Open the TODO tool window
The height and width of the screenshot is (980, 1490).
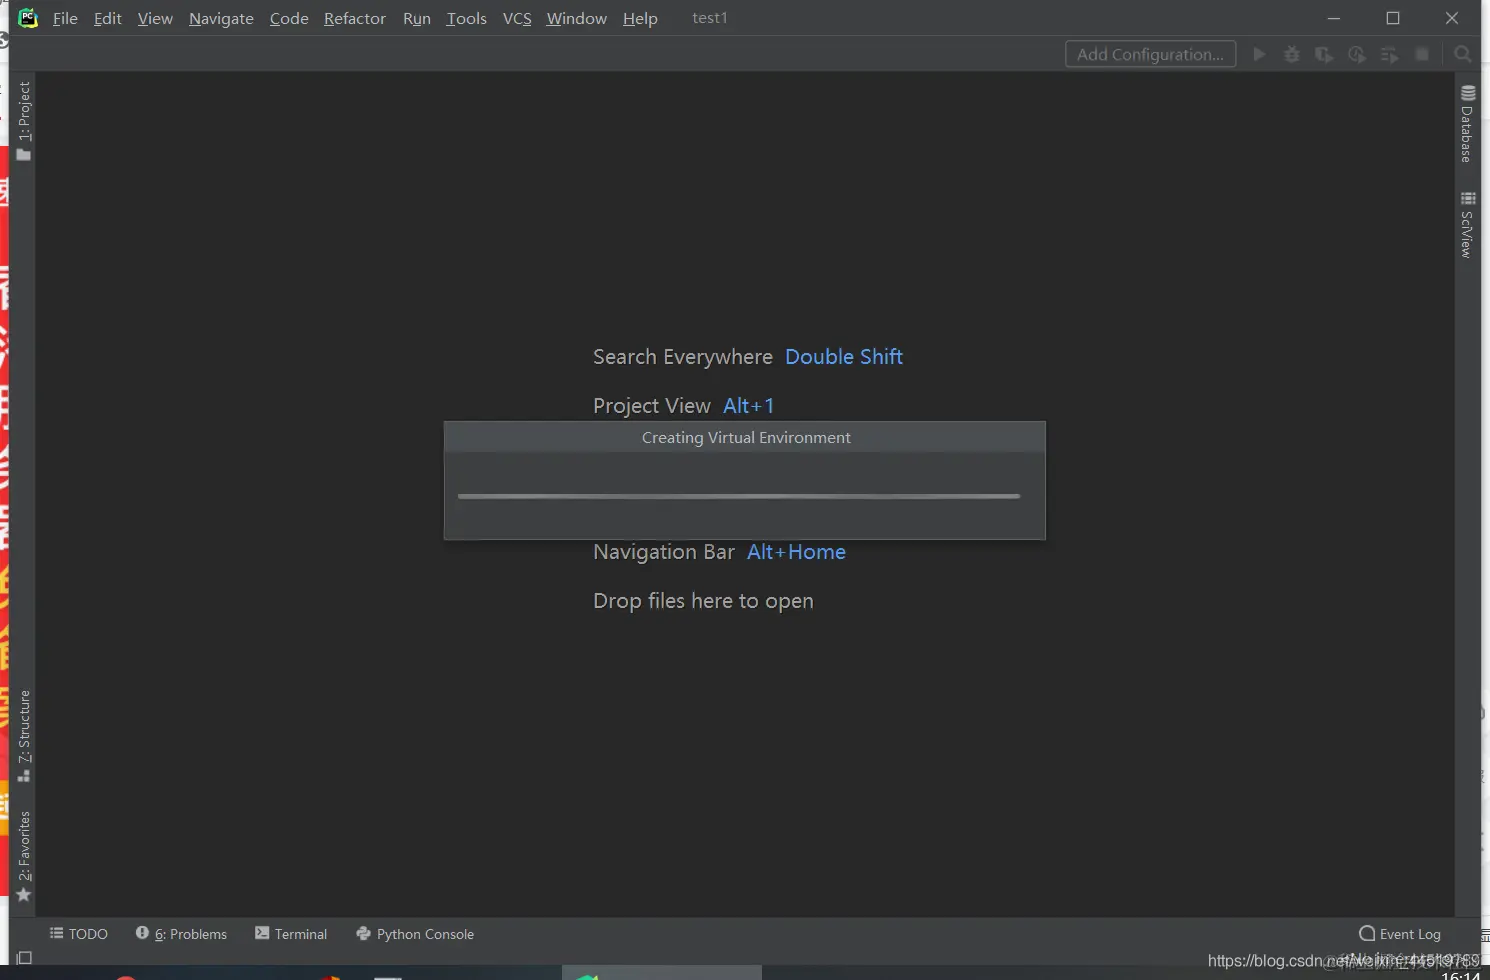(x=79, y=934)
